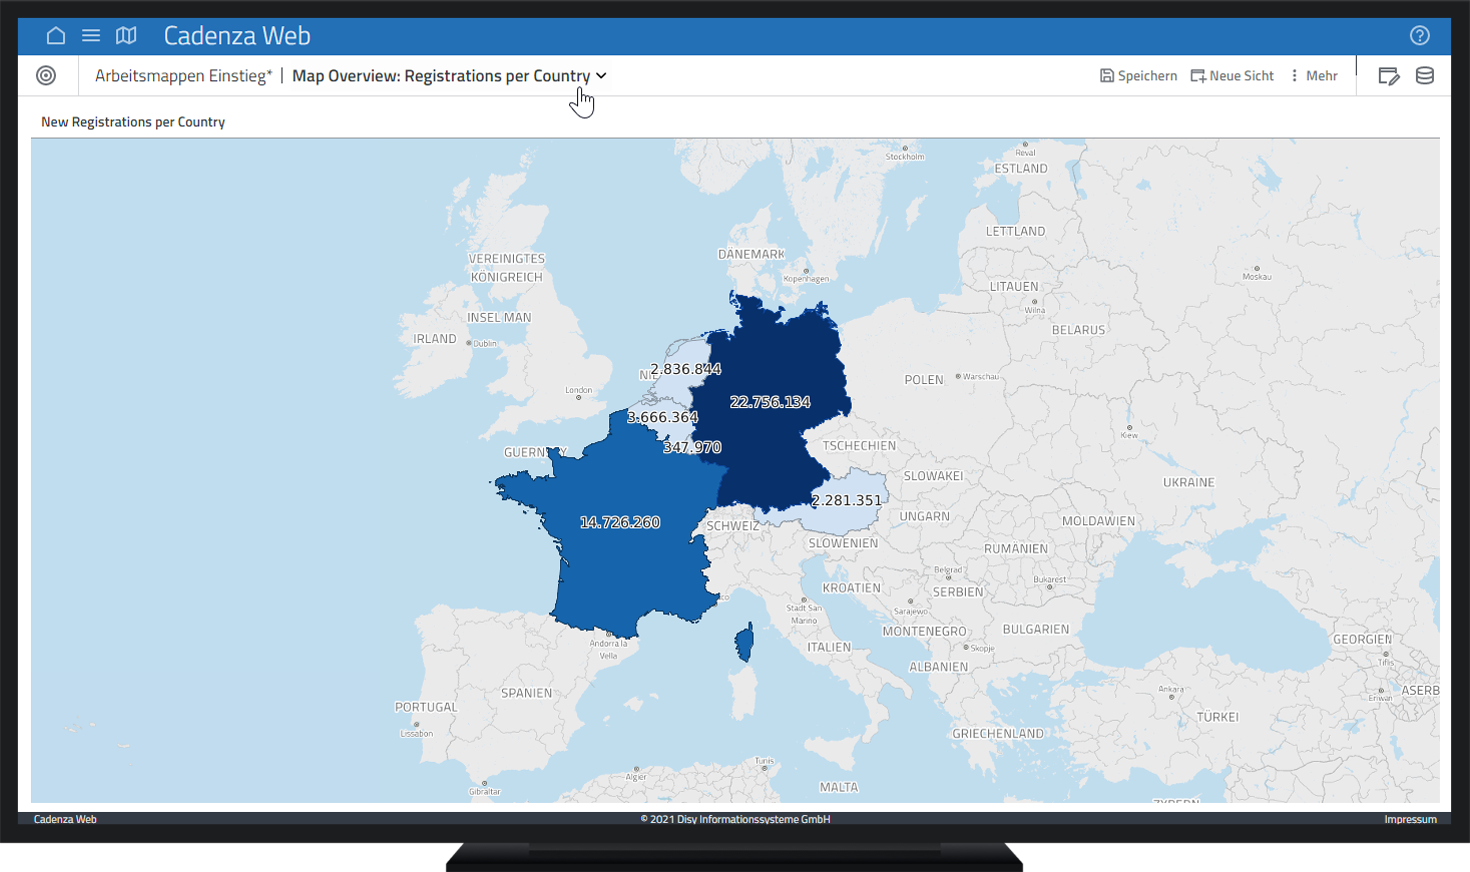Select Germany with value 22.756.134

coord(770,402)
